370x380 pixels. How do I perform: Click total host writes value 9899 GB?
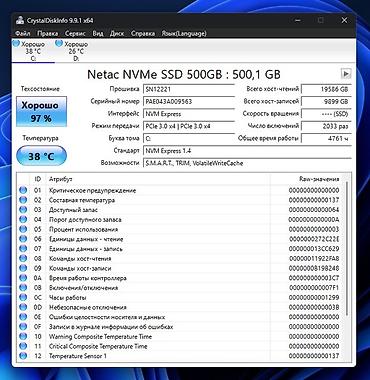click(326, 102)
